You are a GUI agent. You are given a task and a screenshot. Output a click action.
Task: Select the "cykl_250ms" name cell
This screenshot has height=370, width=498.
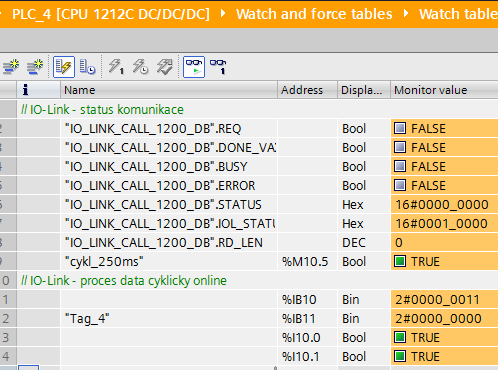click(x=169, y=261)
